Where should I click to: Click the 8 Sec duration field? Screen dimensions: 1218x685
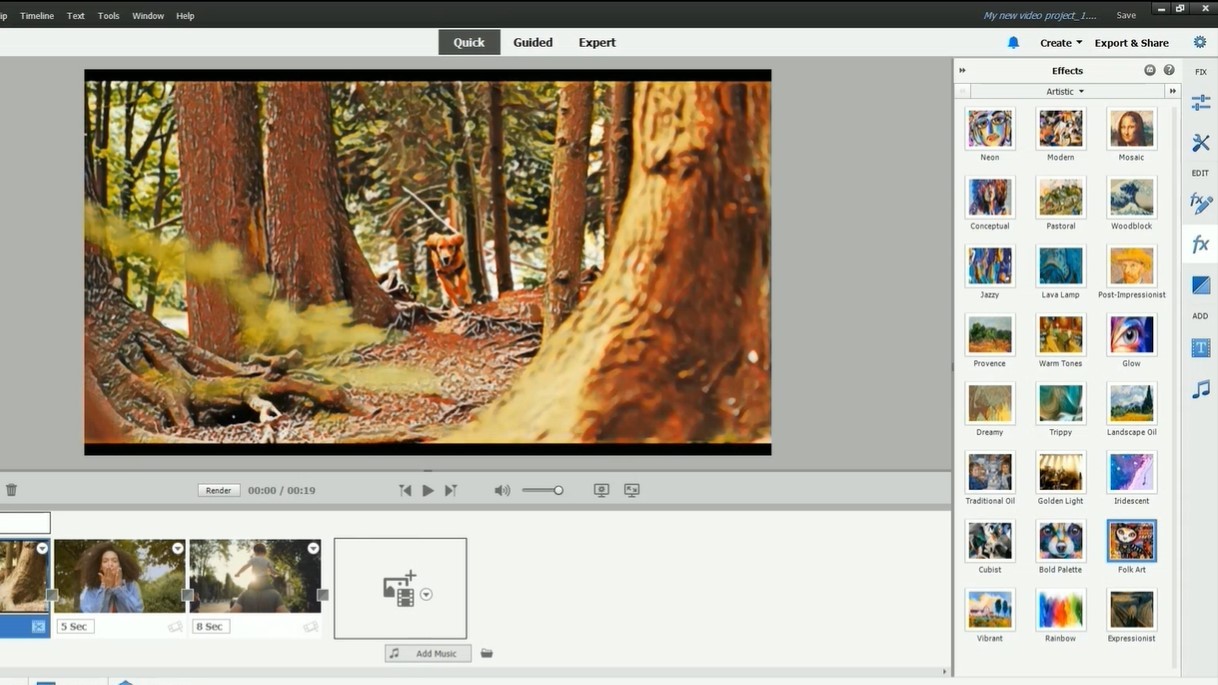click(x=210, y=626)
